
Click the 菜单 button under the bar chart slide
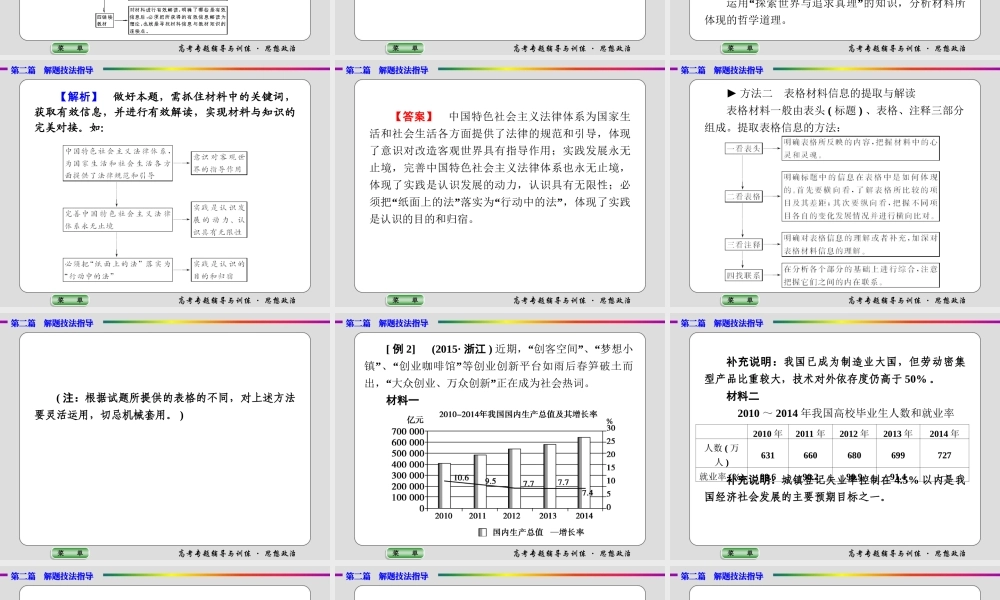tap(406, 553)
